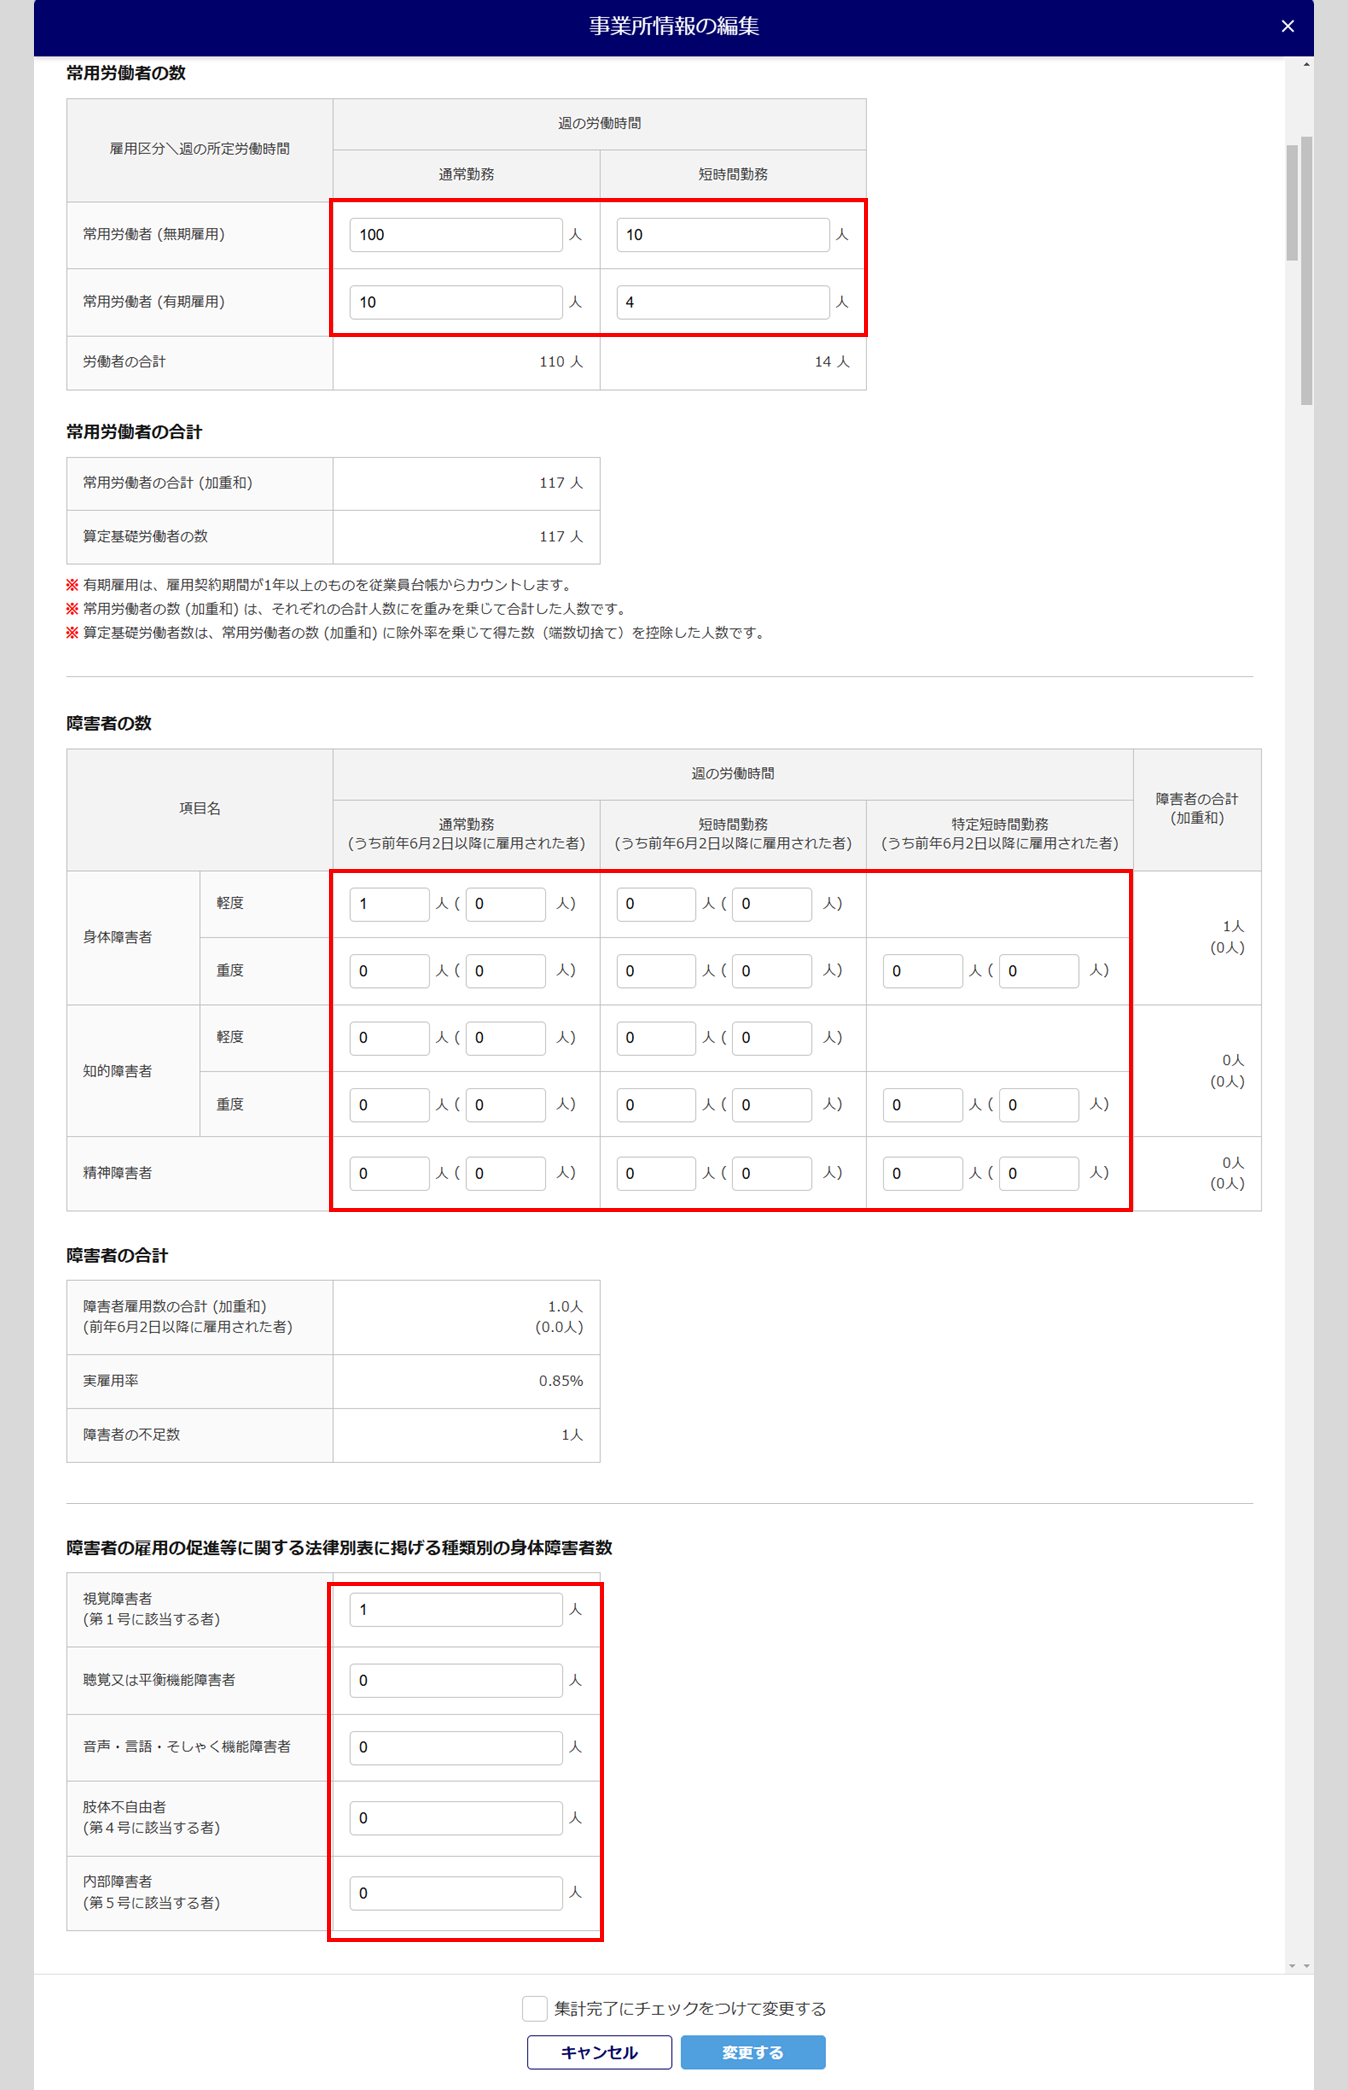Click 内部障害者 count input field
This screenshot has height=2090, width=1348.
(456, 1893)
